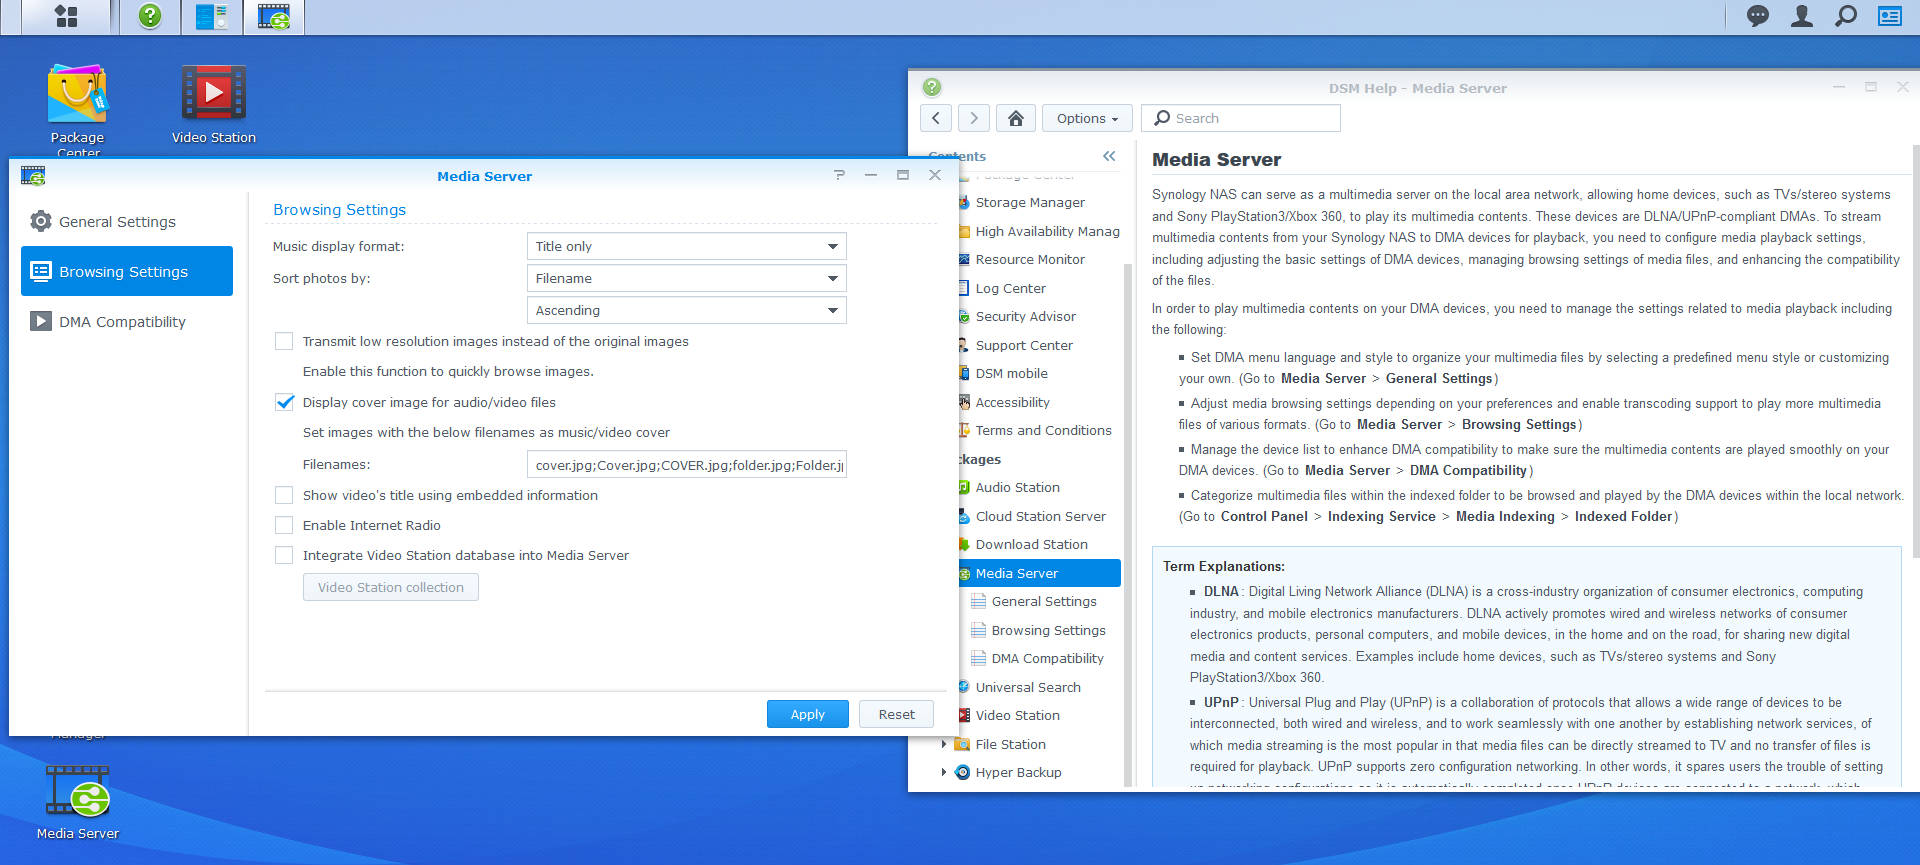Click the help contents scrollbar
This screenshot has height=865, width=1920.
point(1128,524)
